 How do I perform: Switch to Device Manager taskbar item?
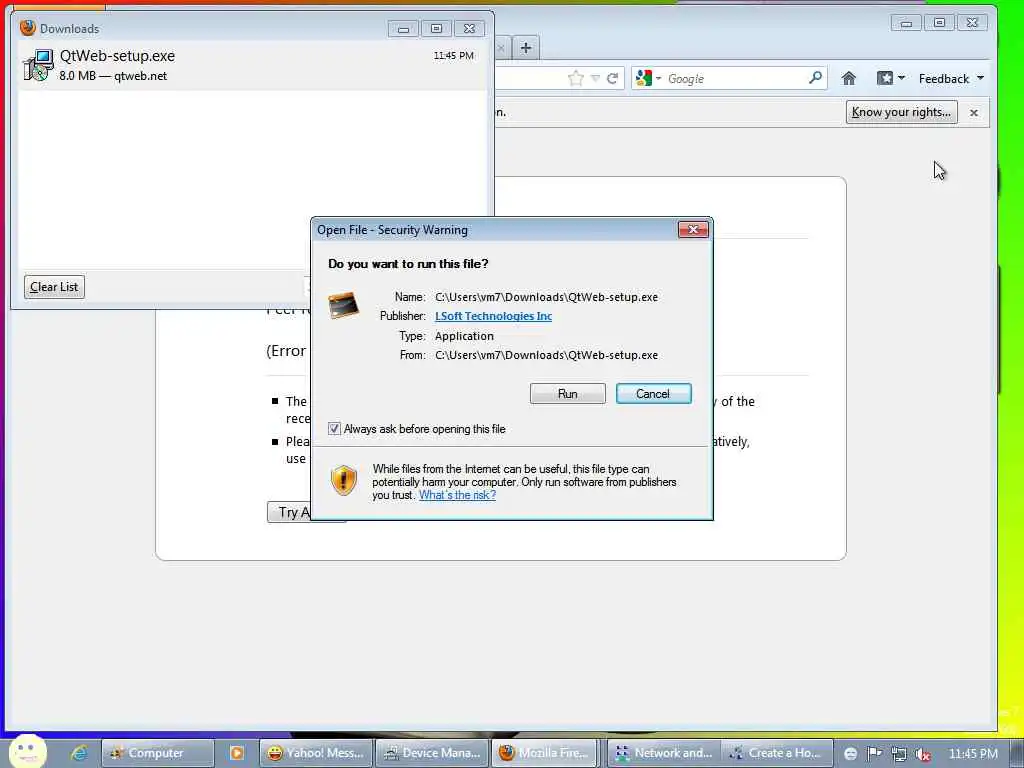point(432,753)
